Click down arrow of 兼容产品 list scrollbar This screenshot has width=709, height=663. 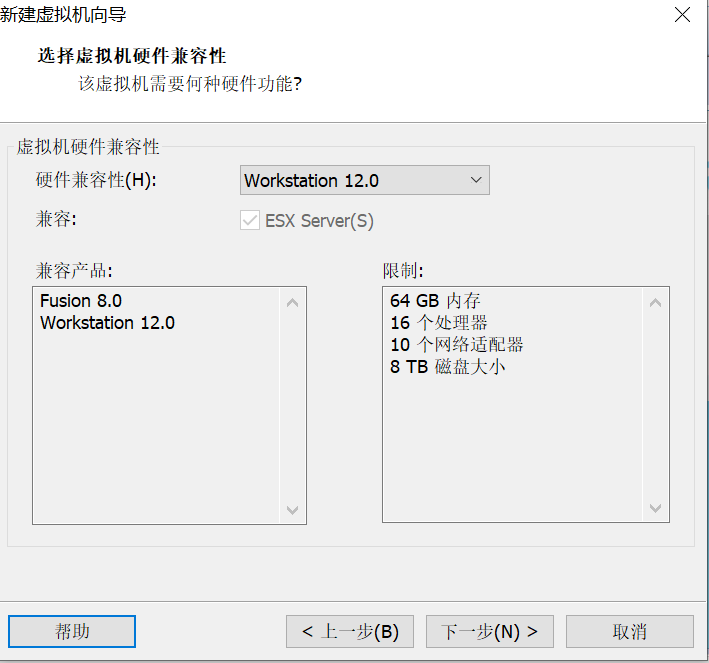[293, 510]
